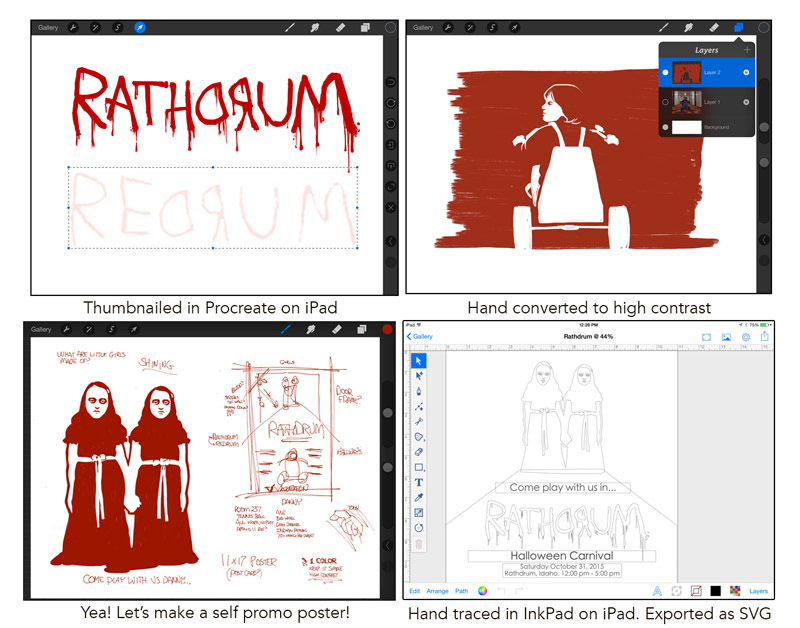Open the wrench Actions icon in top-left Procreate

pos(73,28)
